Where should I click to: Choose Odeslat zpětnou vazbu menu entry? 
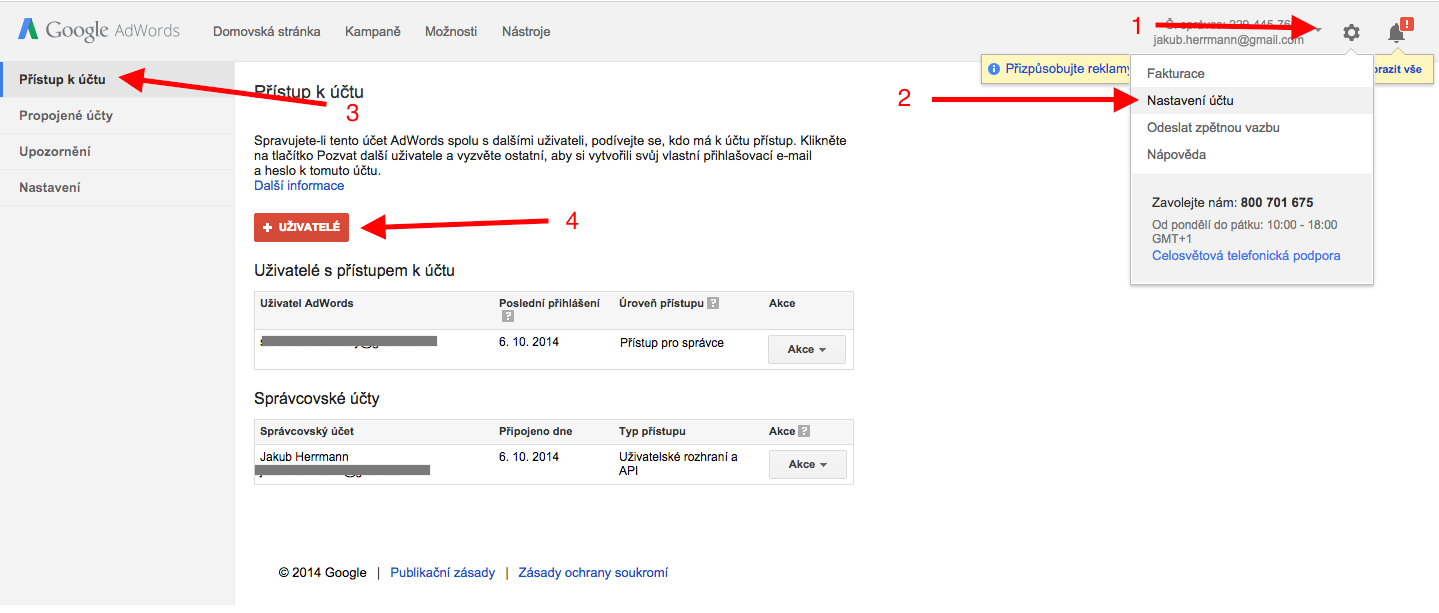[x=1252, y=127]
